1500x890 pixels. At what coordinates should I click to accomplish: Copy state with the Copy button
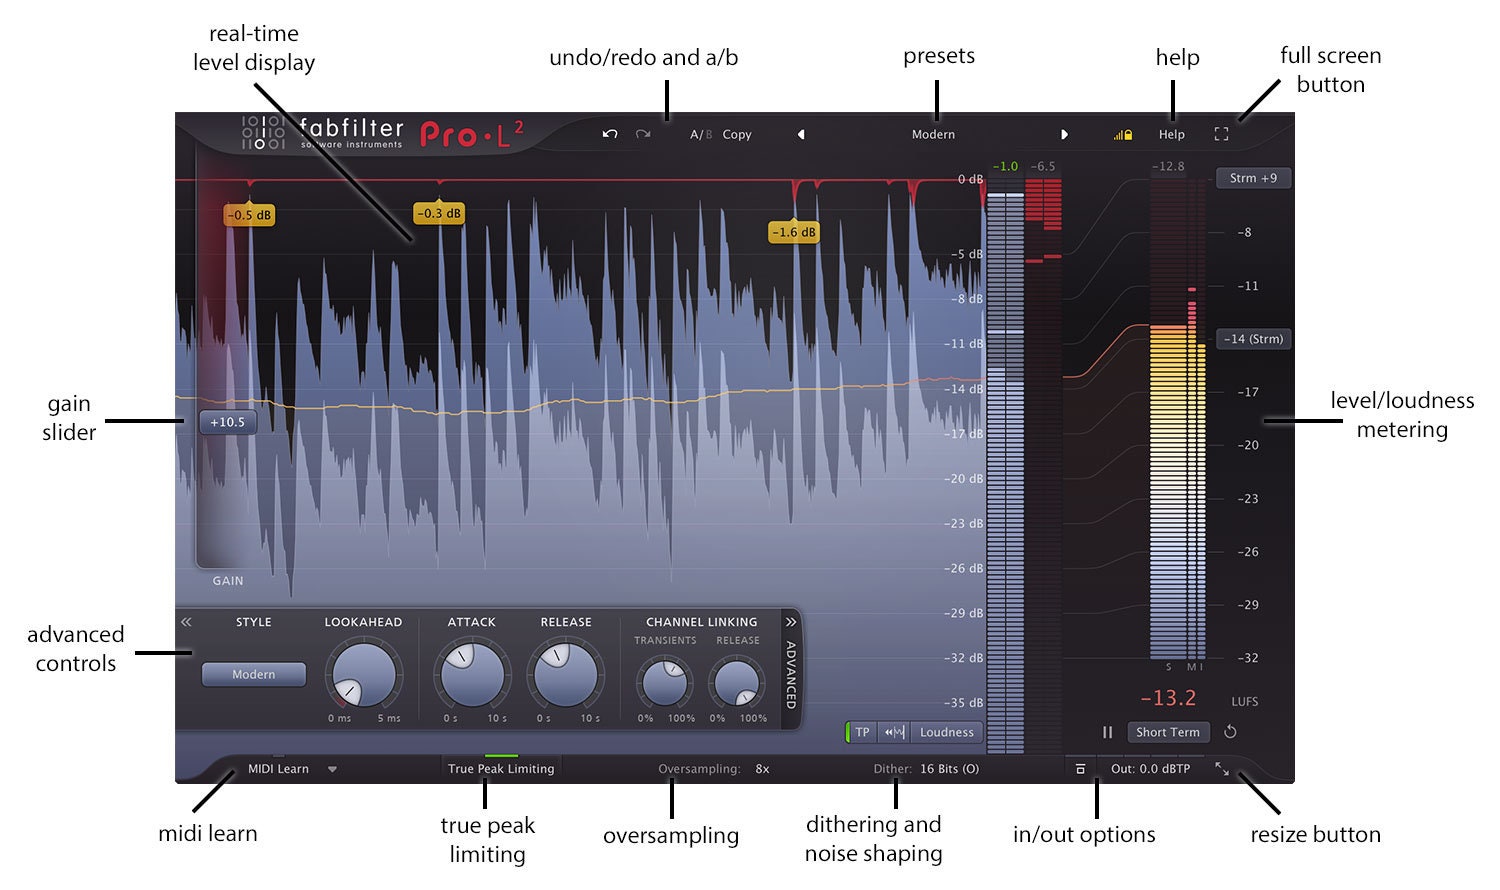coord(737,134)
